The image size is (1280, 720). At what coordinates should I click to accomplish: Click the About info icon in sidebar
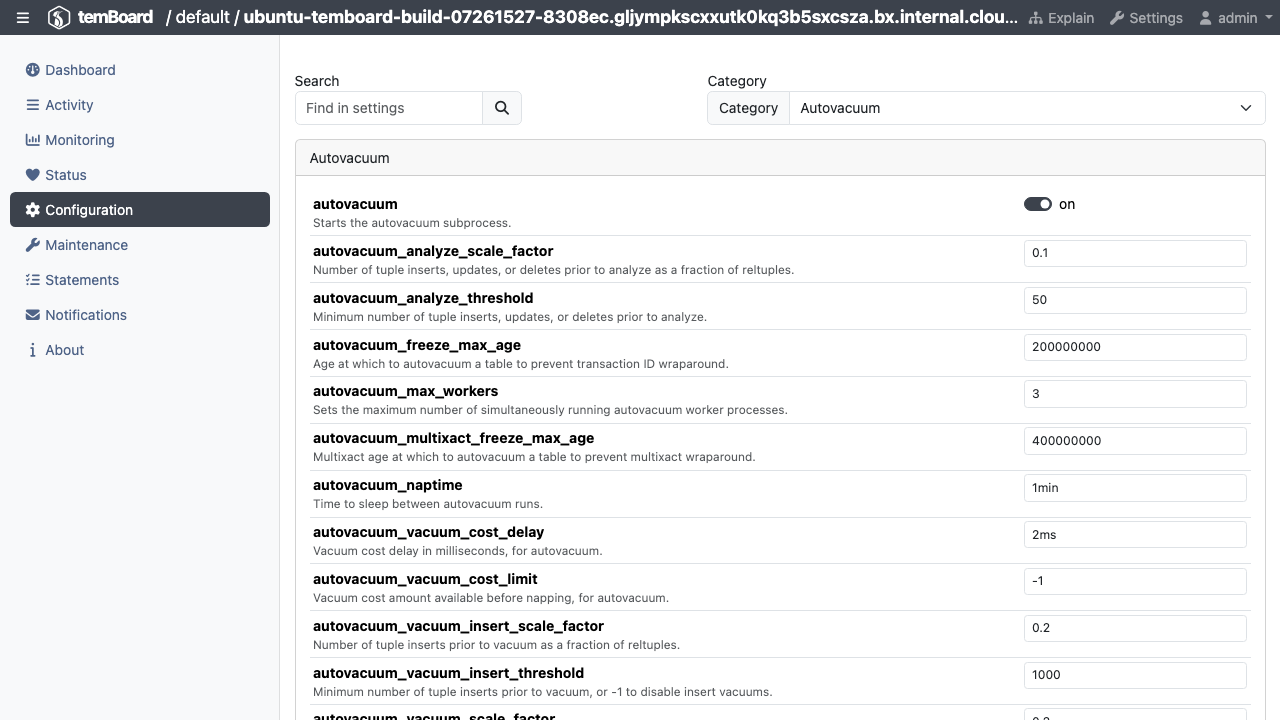point(32,350)
